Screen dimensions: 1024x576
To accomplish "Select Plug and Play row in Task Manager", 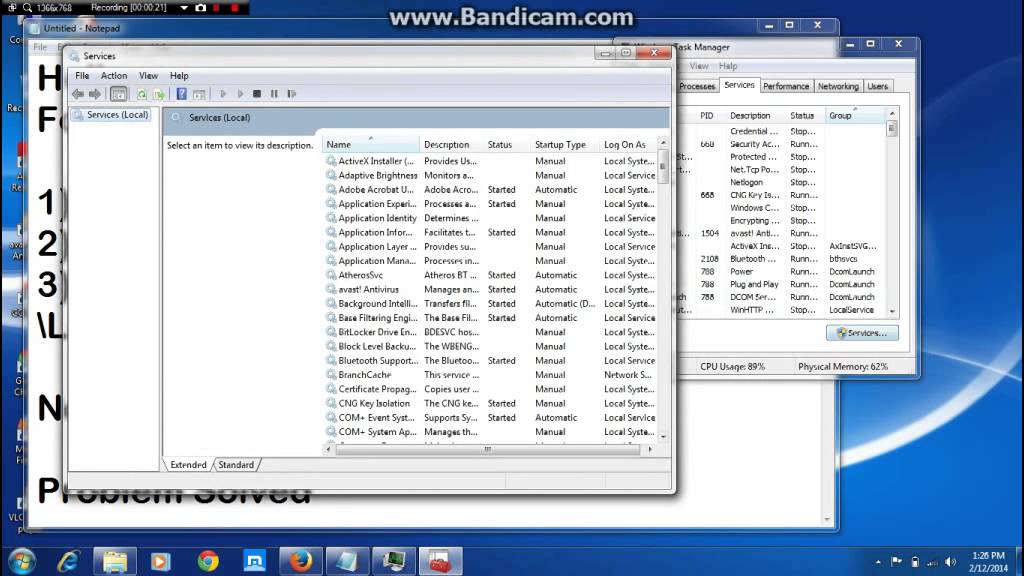I will point(781,285).
